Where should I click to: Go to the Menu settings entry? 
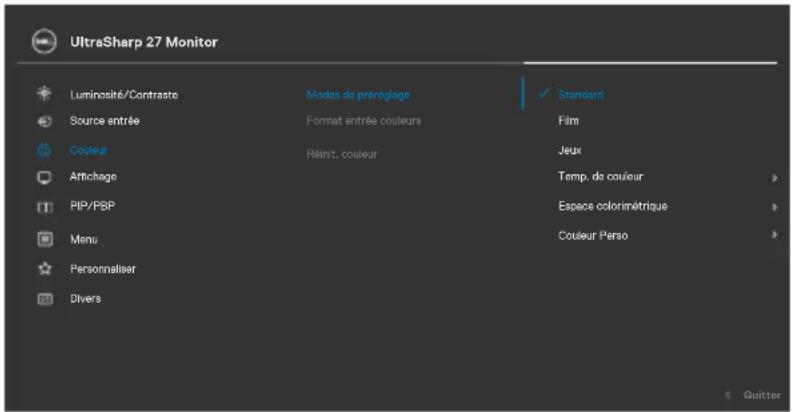84,240
